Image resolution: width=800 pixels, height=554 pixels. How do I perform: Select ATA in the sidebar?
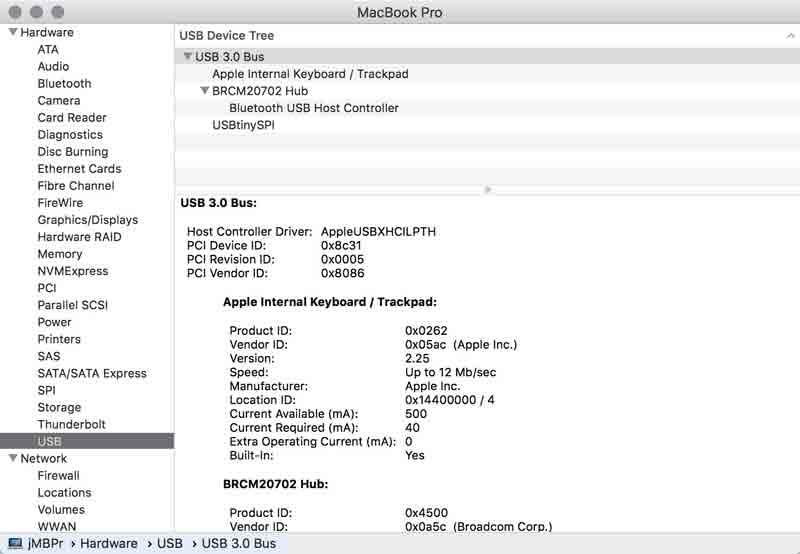click(48, 49)
